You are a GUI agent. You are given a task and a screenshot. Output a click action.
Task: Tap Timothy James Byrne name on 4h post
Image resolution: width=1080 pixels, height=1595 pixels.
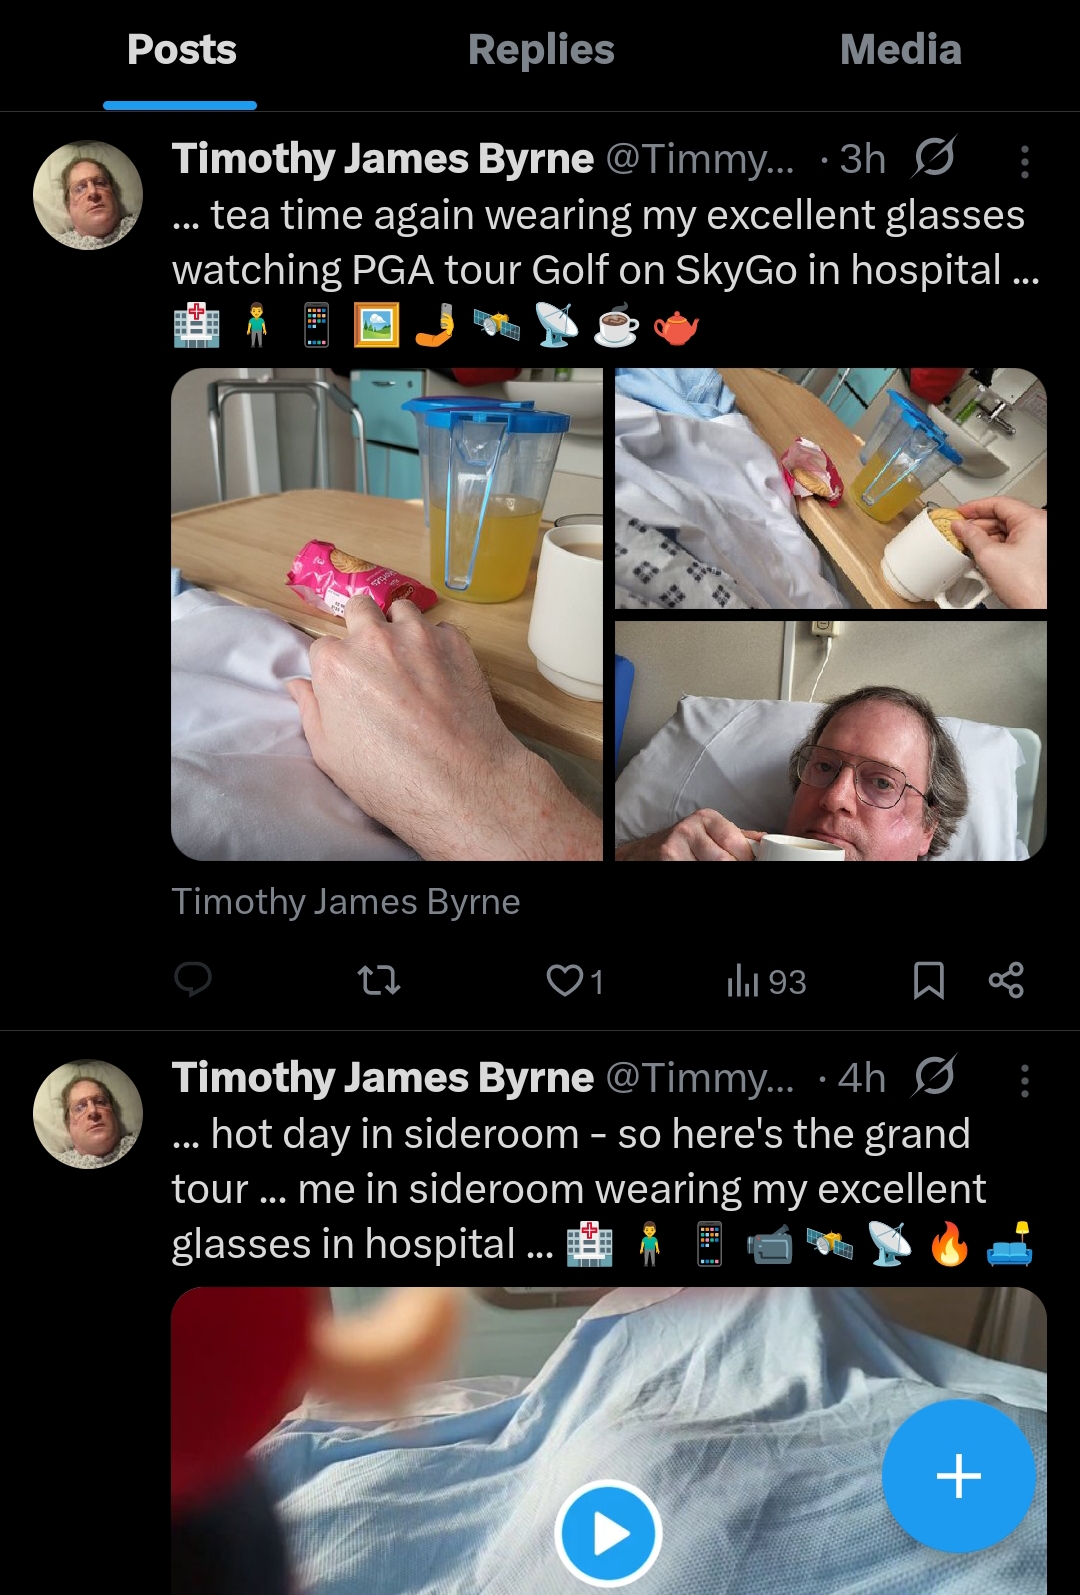point(383,1078)
